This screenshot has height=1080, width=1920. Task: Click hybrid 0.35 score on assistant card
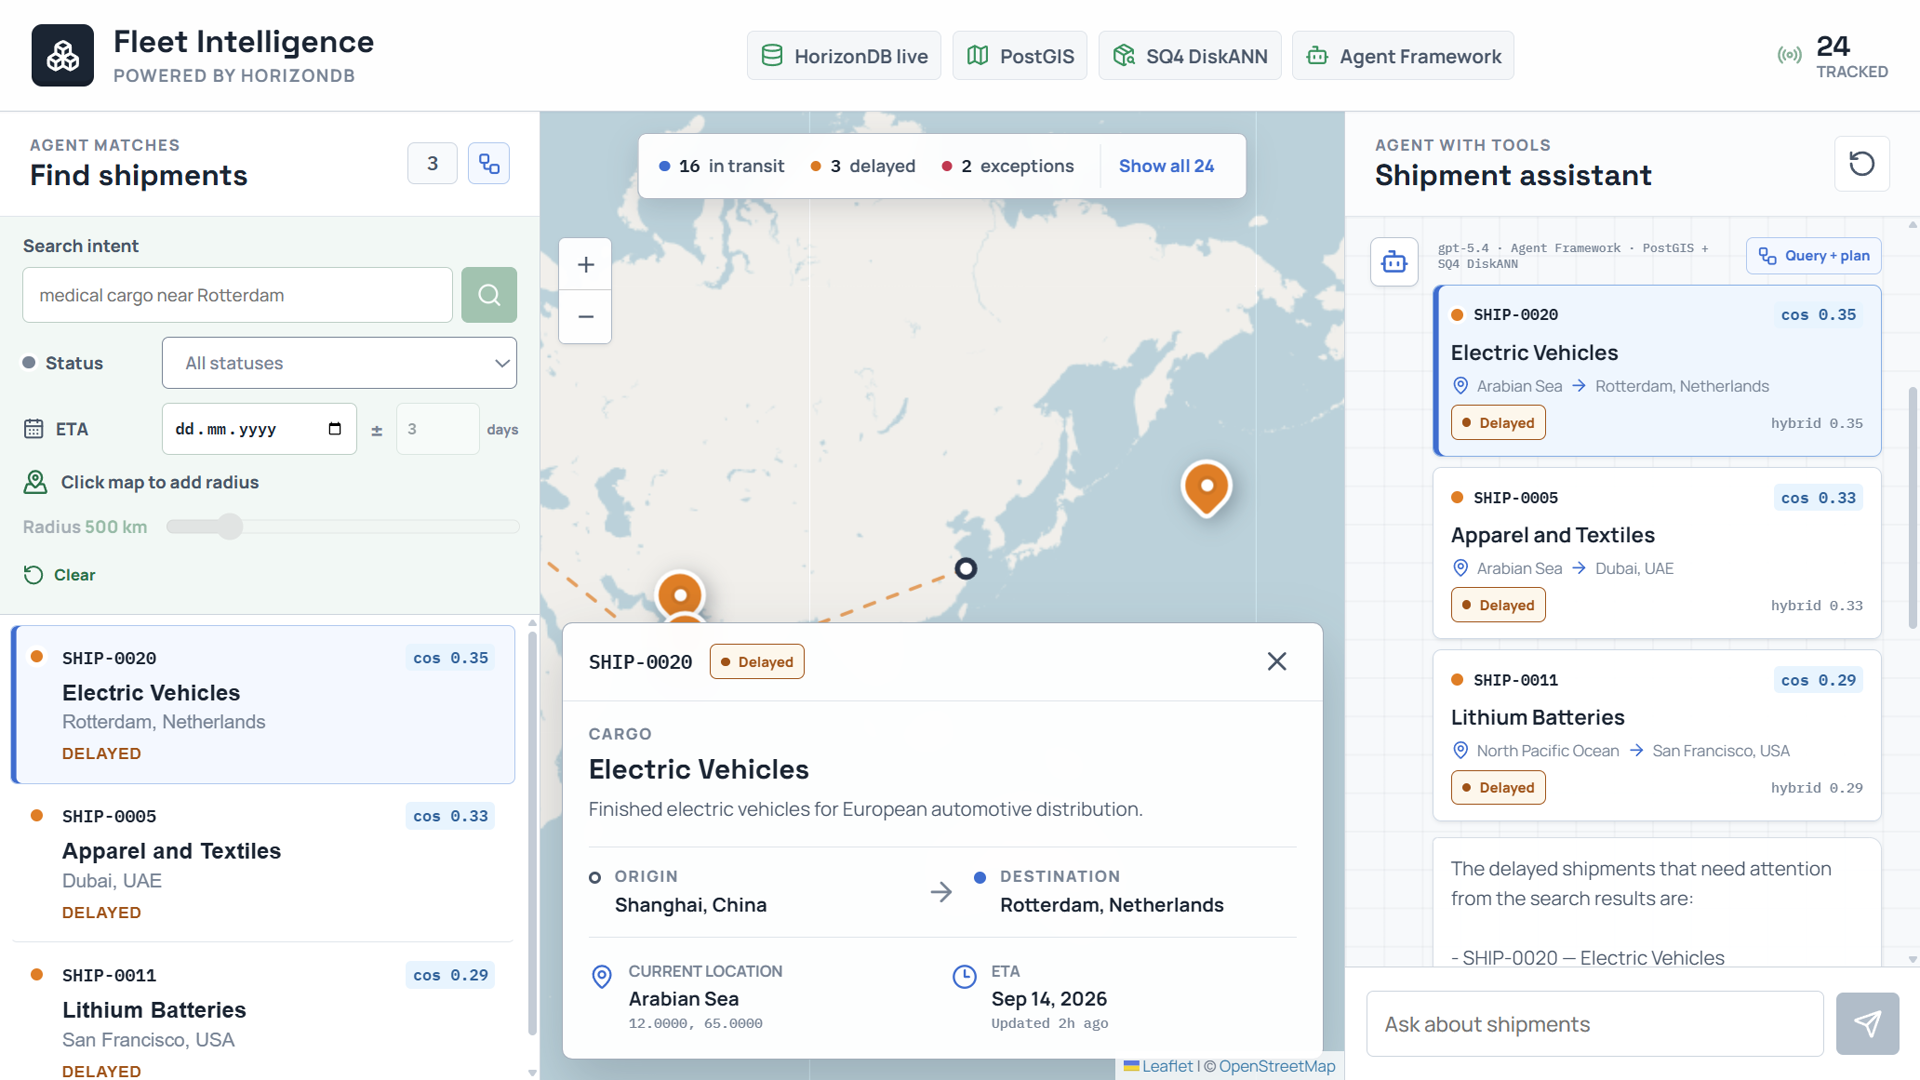pos(1816,423)
